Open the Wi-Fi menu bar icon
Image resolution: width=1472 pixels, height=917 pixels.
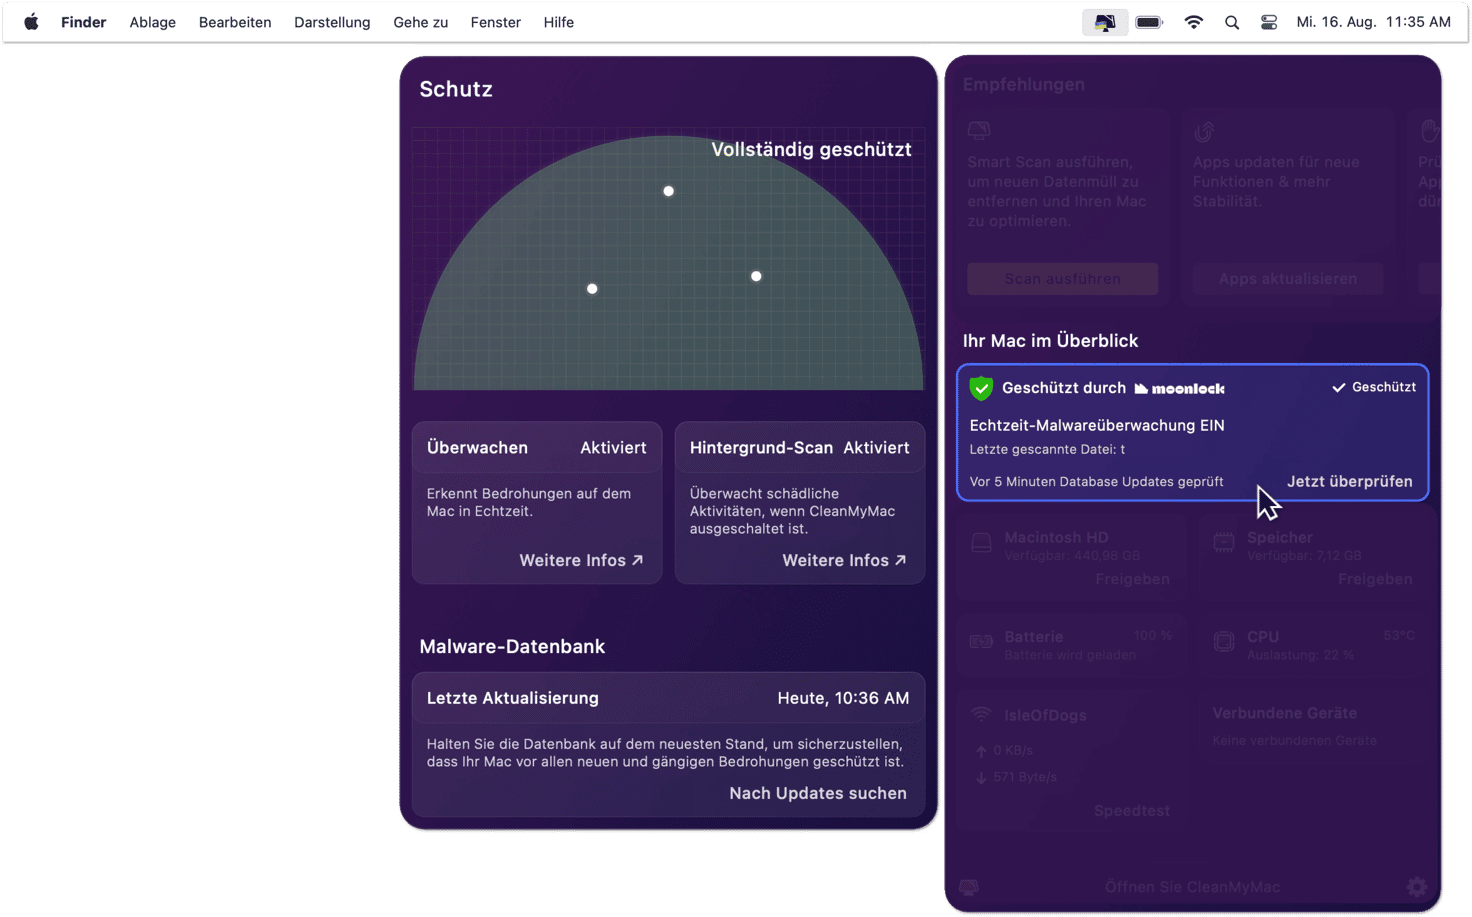coord(1193,22)
